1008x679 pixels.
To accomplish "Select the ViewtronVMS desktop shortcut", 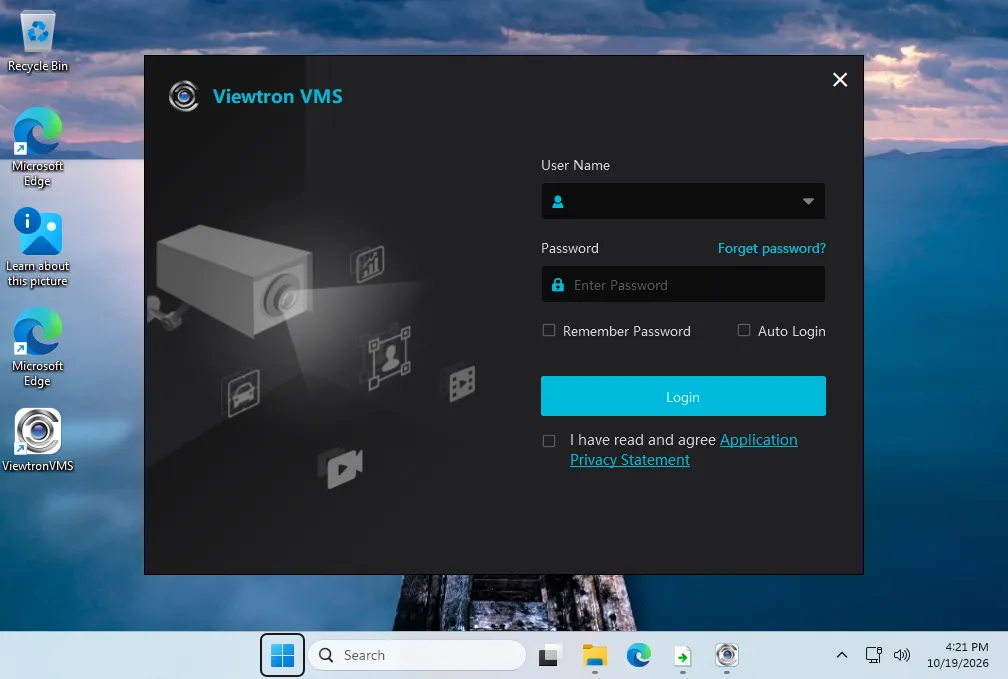I will (x=38, y=440).
